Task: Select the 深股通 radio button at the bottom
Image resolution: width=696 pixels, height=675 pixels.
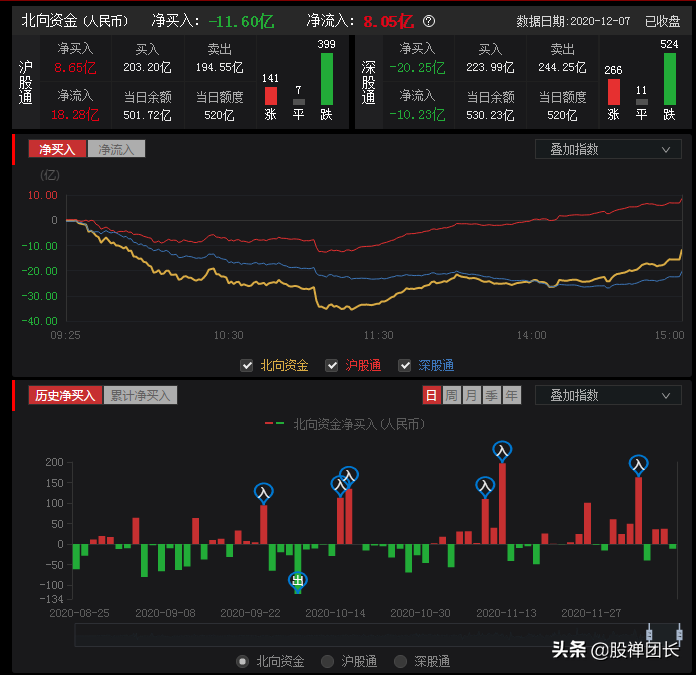Action: (x=401, y=661)
